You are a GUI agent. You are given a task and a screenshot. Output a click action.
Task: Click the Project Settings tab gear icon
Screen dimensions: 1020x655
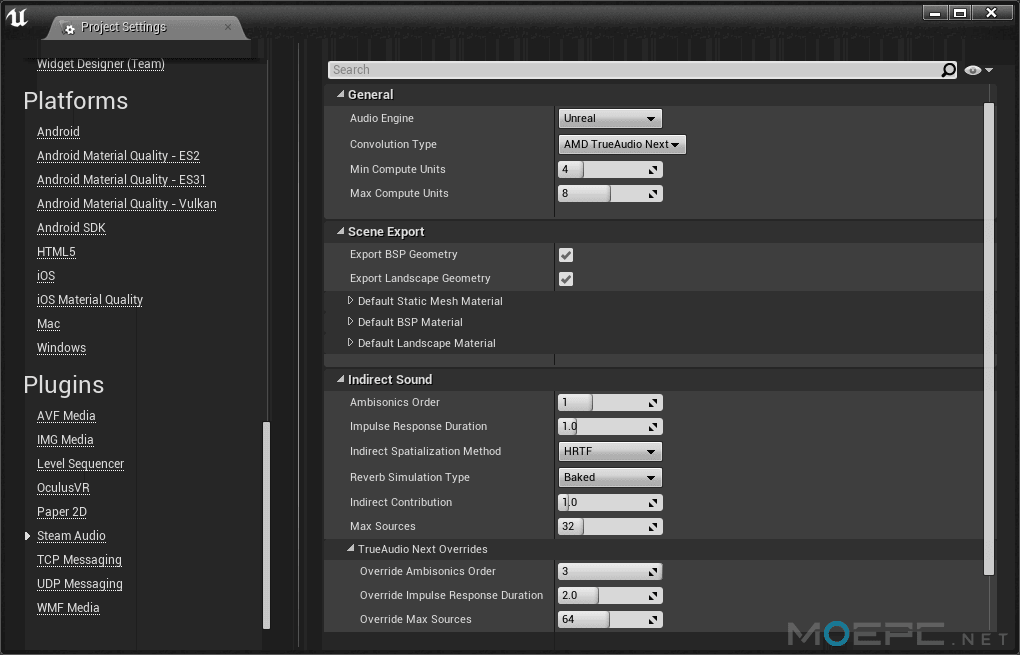[x=68, y=28]
